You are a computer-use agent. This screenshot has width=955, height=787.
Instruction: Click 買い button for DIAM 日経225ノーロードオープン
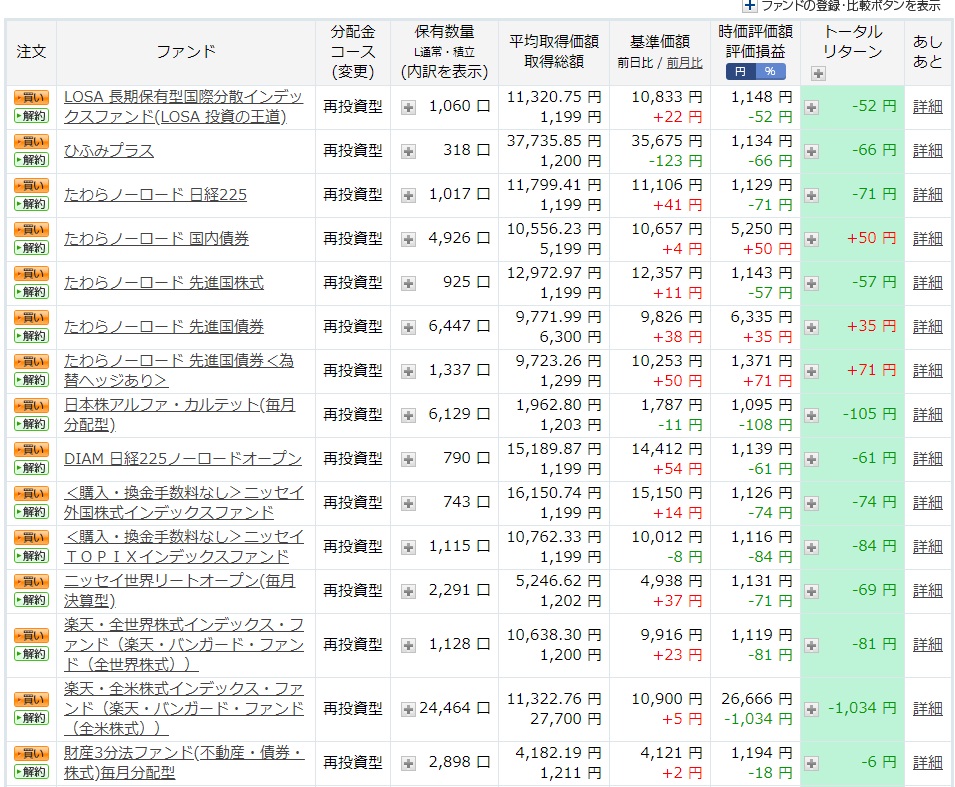coord(31,450)
